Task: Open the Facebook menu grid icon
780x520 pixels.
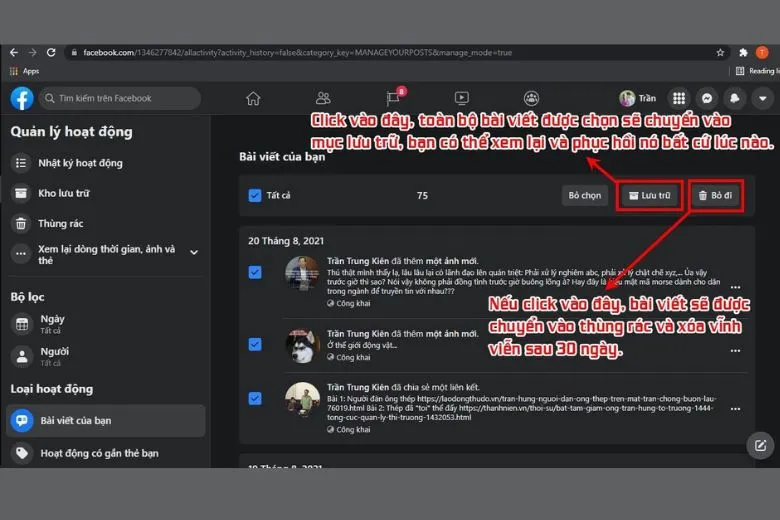Action: [x=679, y=98]
